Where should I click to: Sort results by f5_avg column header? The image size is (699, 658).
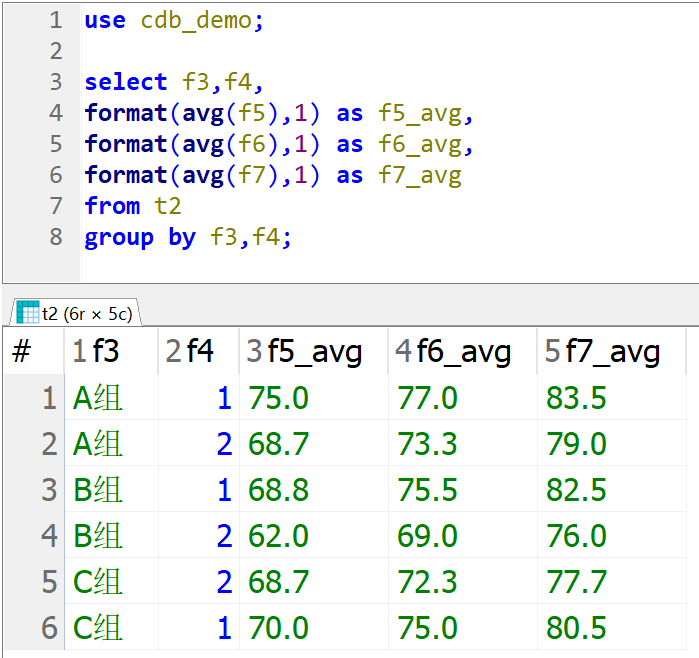click(x=314, y=351)
